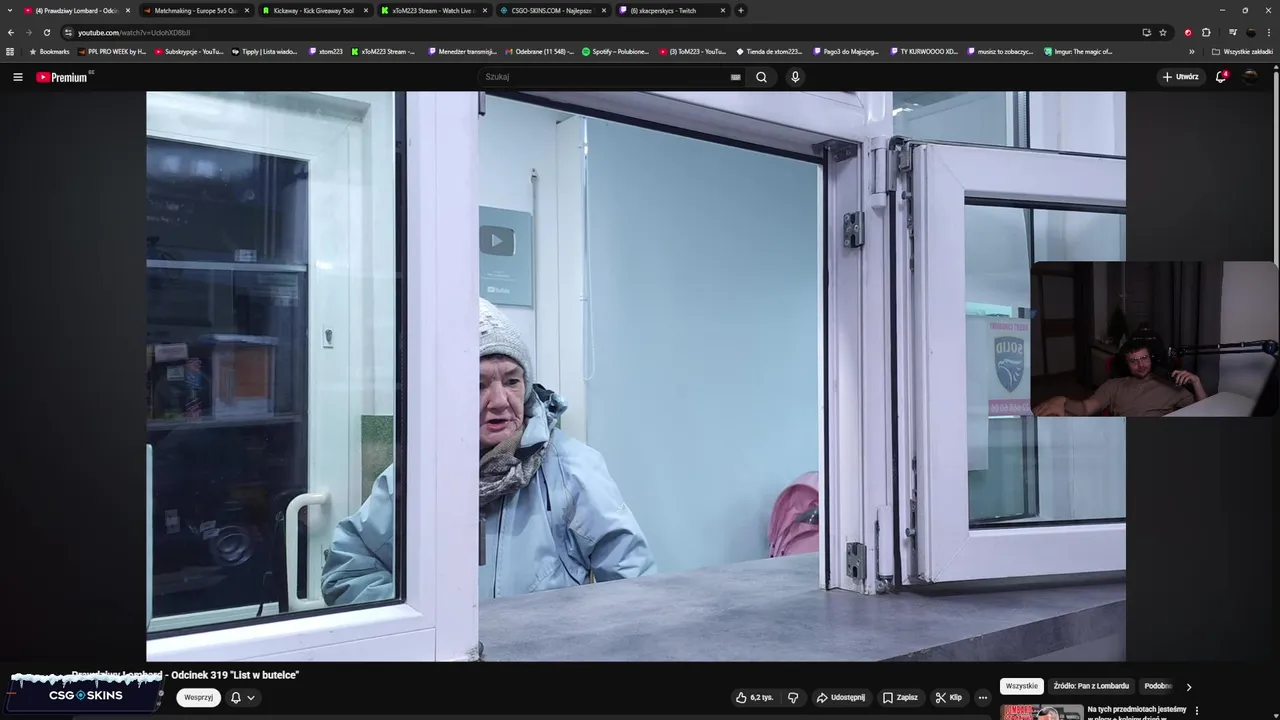The width and height of the screenshot is (1280, 720).
Task: Click the Udostępnij share button
Action: coord(840,697)
